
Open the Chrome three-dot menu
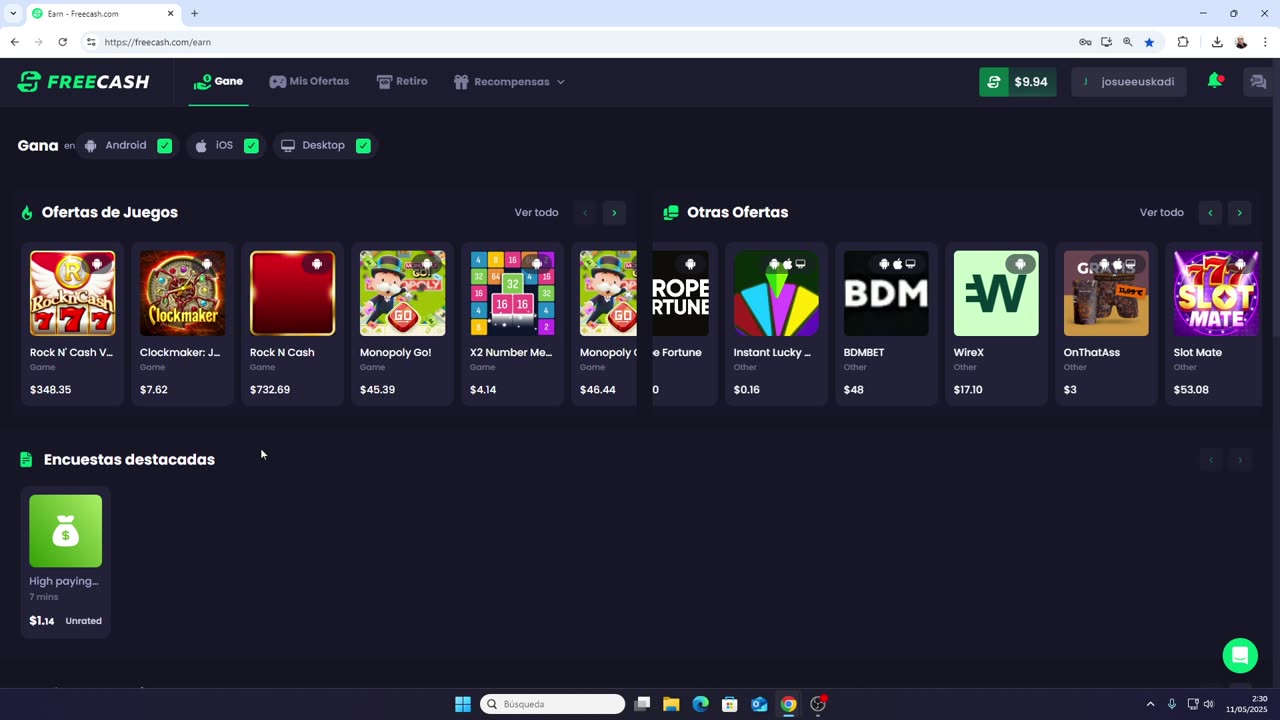1266,42
